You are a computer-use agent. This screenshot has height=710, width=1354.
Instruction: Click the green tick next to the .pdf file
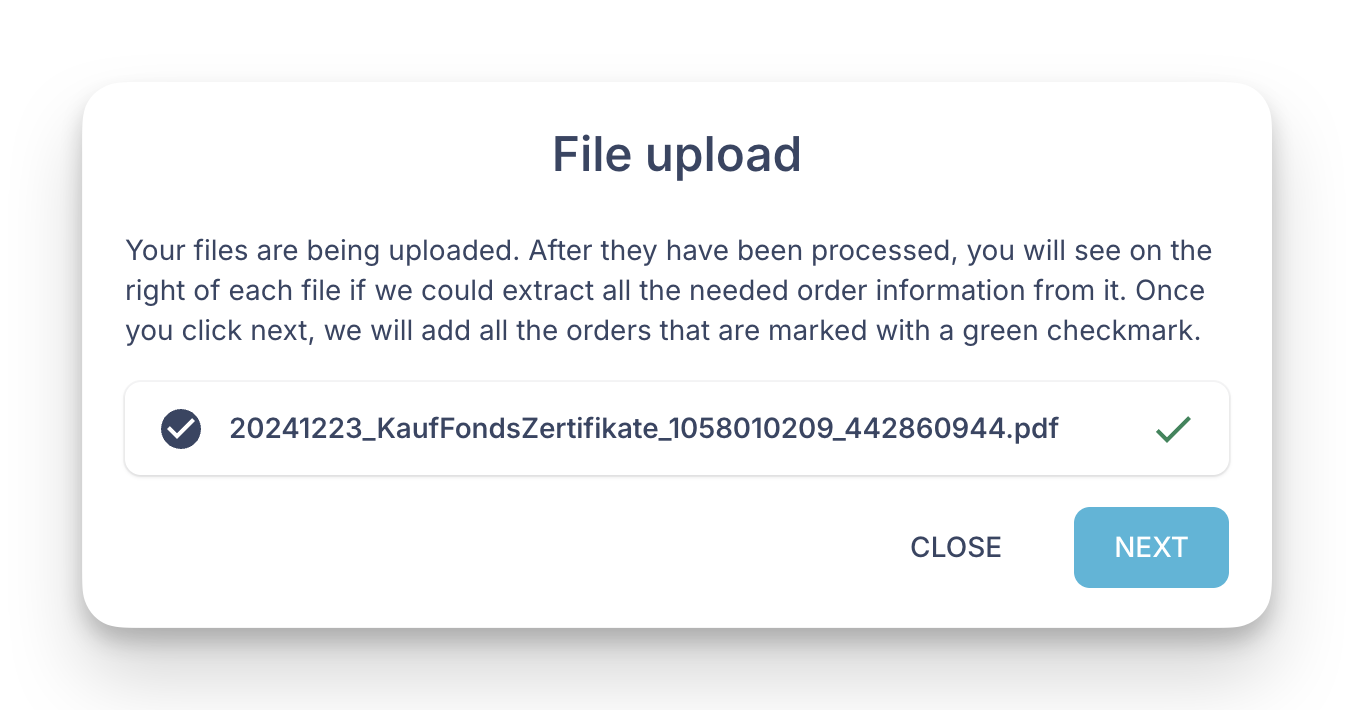pos(1173,429)
